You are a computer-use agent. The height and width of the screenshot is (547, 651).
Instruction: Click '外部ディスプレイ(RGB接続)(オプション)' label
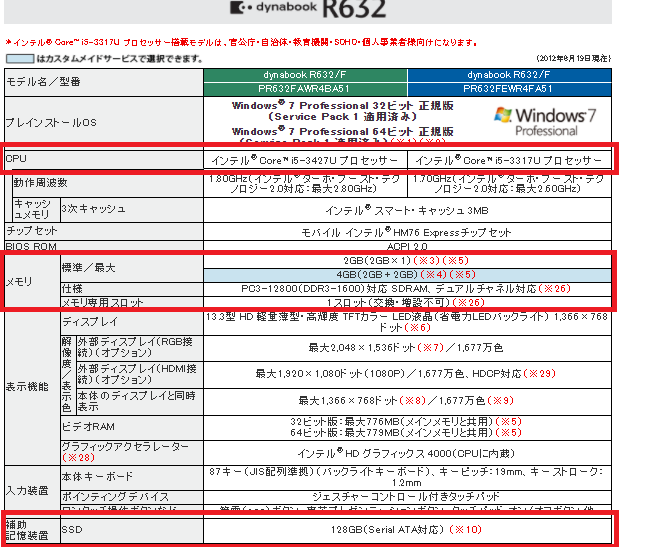pos(135,347)
